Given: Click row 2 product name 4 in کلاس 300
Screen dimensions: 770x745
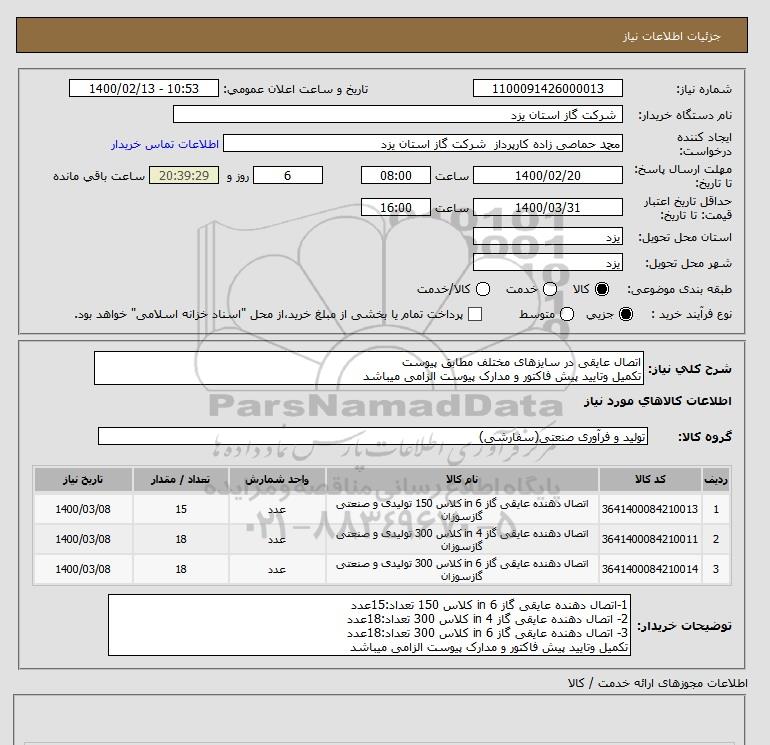Looking at the screenshot, I should point(462,540).
